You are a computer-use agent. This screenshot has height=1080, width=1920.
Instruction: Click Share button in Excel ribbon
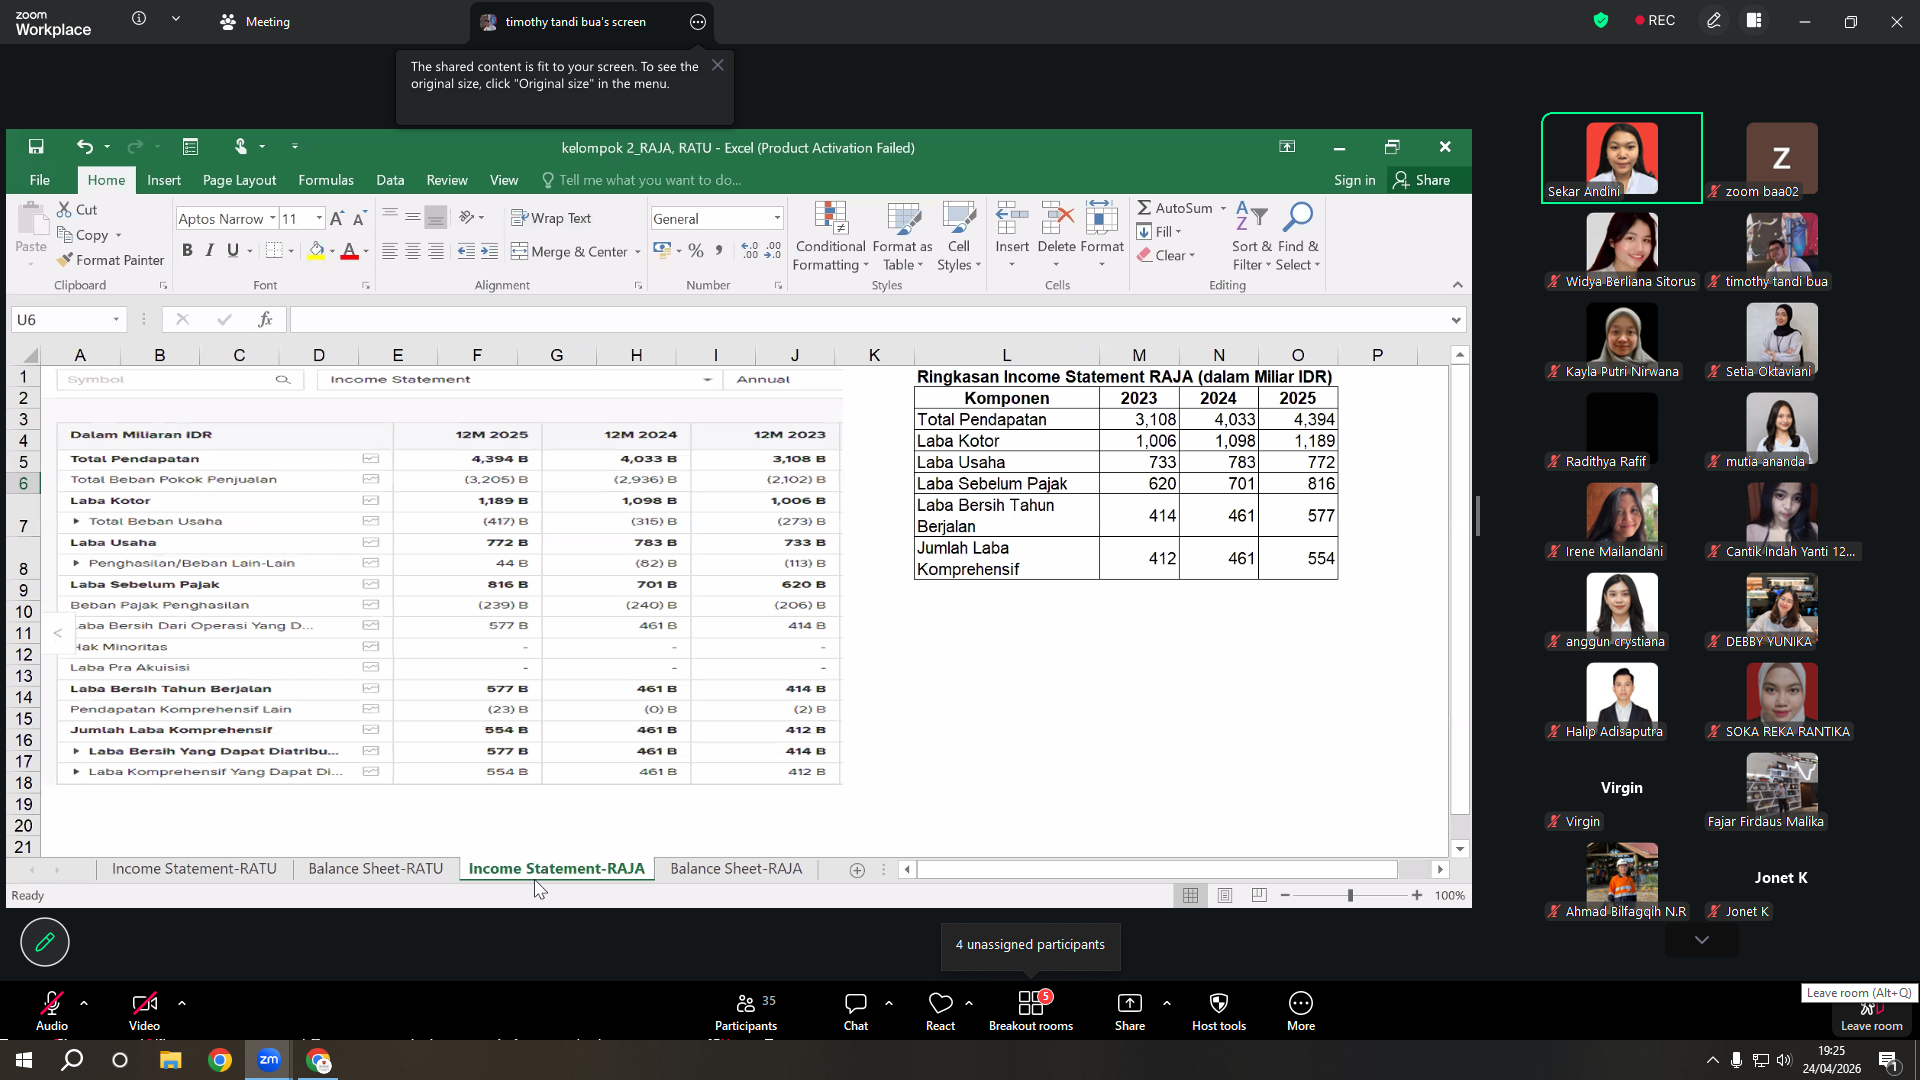(x=1422, y=180)
